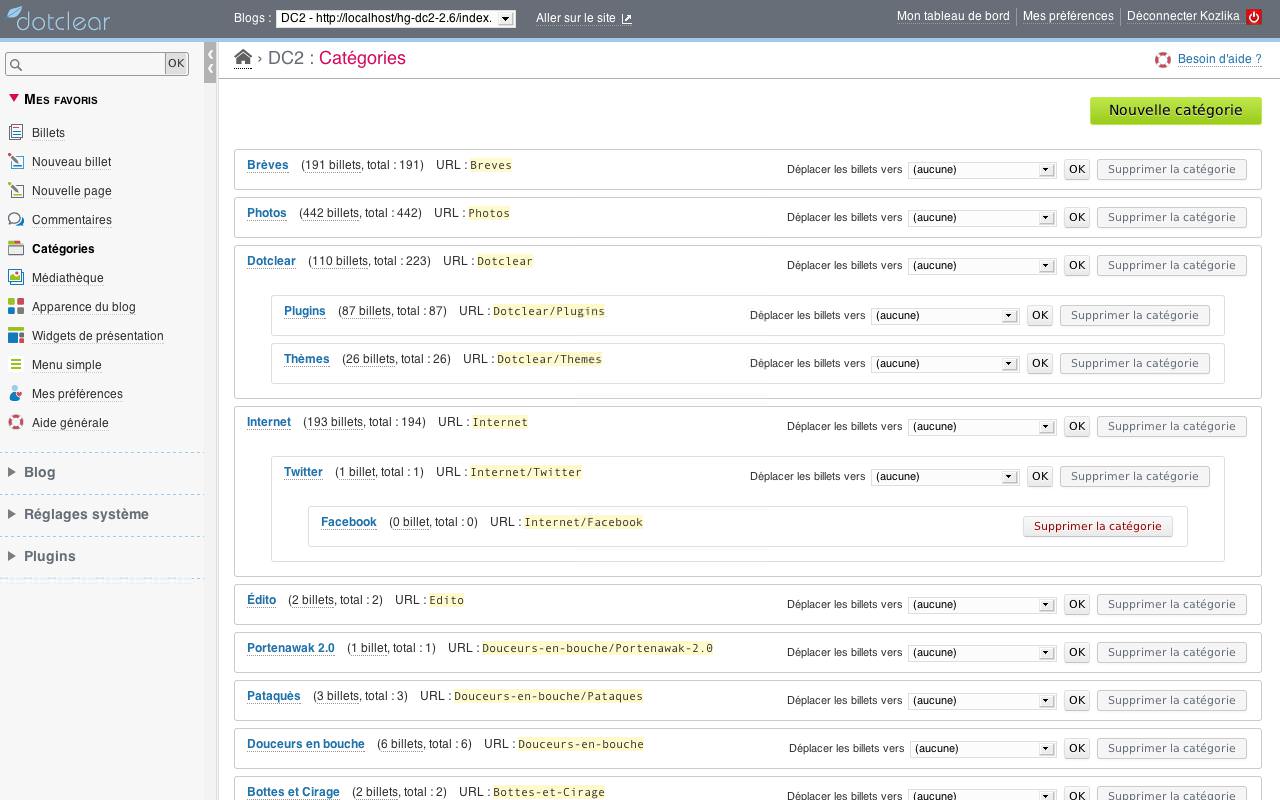Click the Billets icon in the sidebar
1280x800 pixels.
pos(15,133)
